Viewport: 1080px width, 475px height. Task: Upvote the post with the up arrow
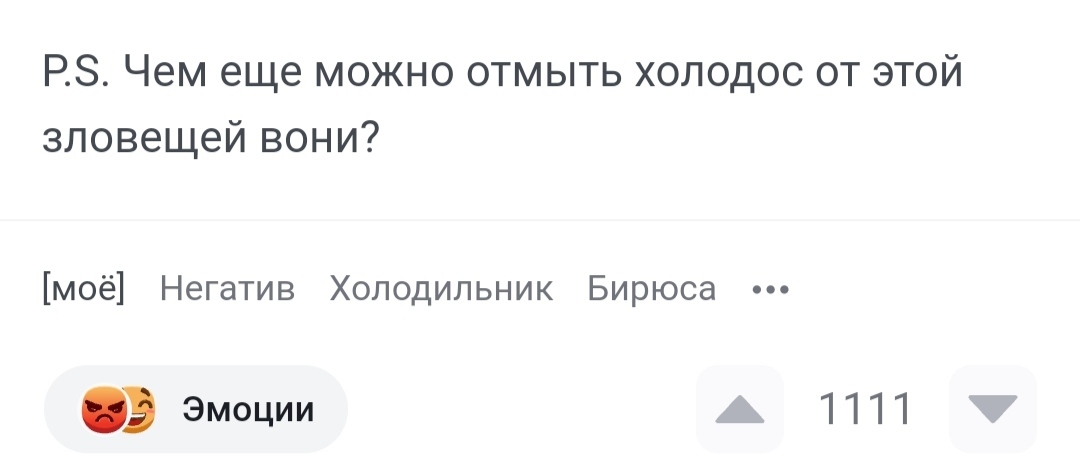pos(739,409)
